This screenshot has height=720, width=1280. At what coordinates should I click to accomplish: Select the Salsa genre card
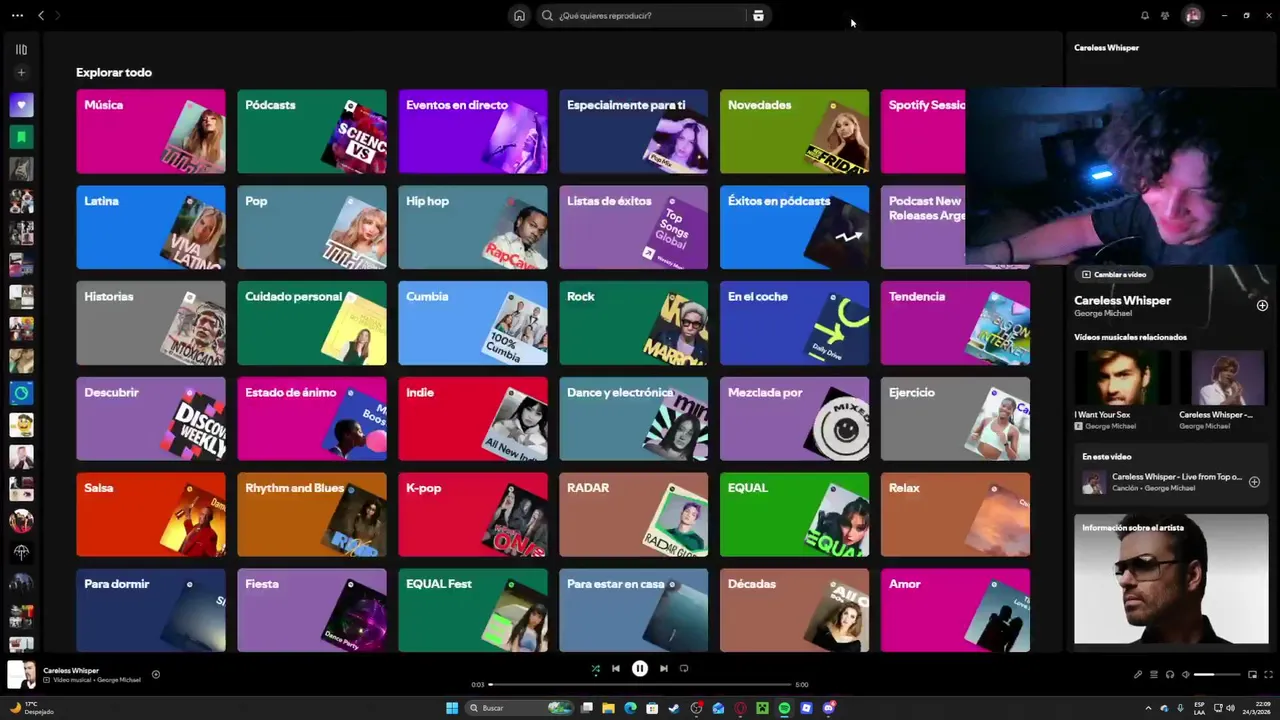(x=151, y=514)
